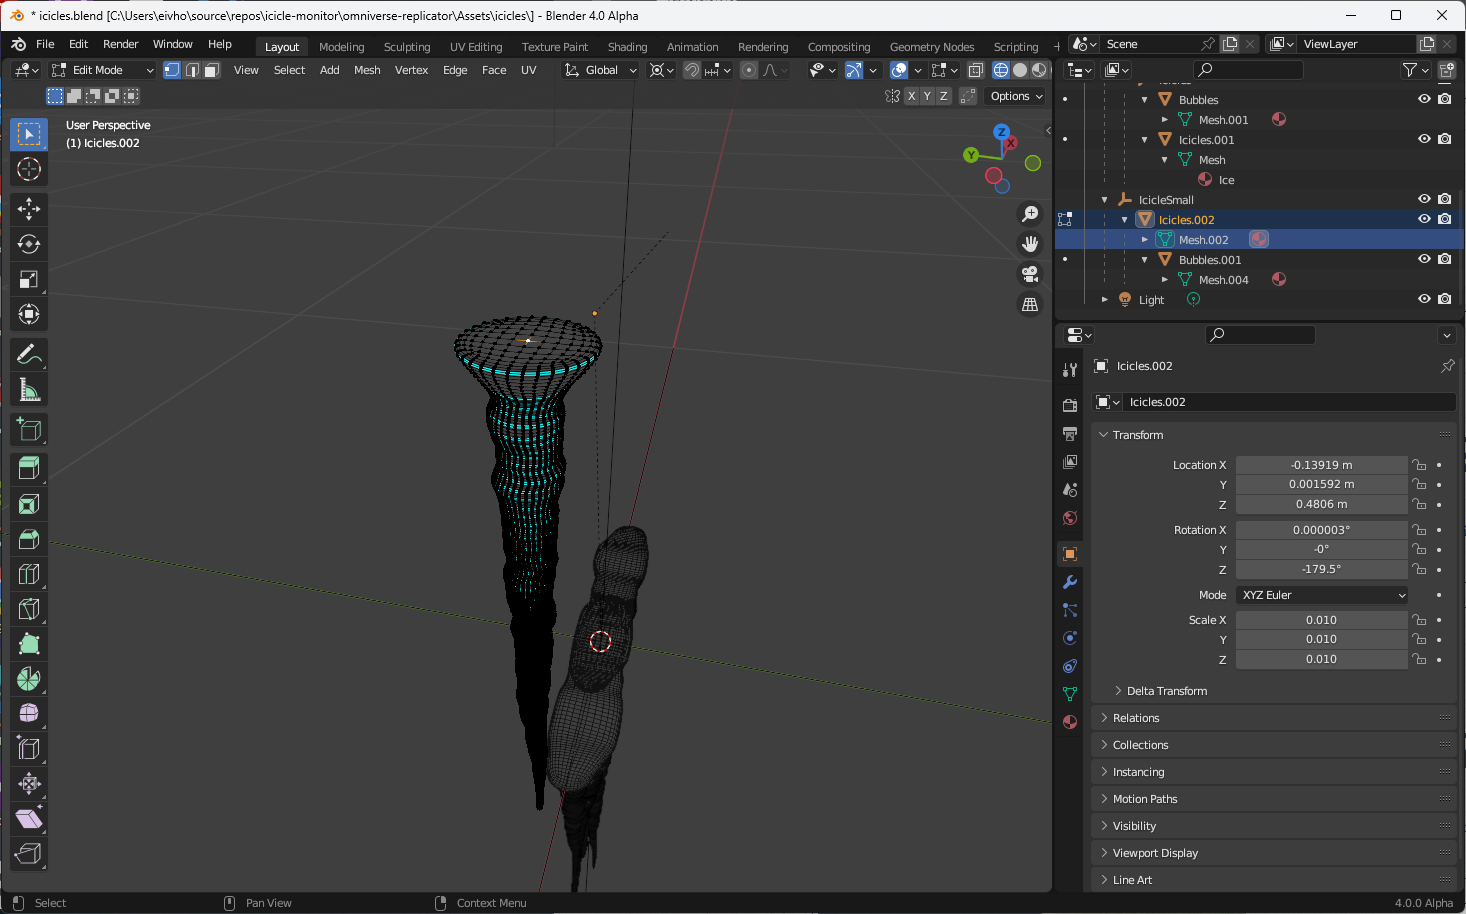This screenshot has height=914, width=1466.
Task: Open the Modifiers properties tab
Action: tap(1070, 582)
